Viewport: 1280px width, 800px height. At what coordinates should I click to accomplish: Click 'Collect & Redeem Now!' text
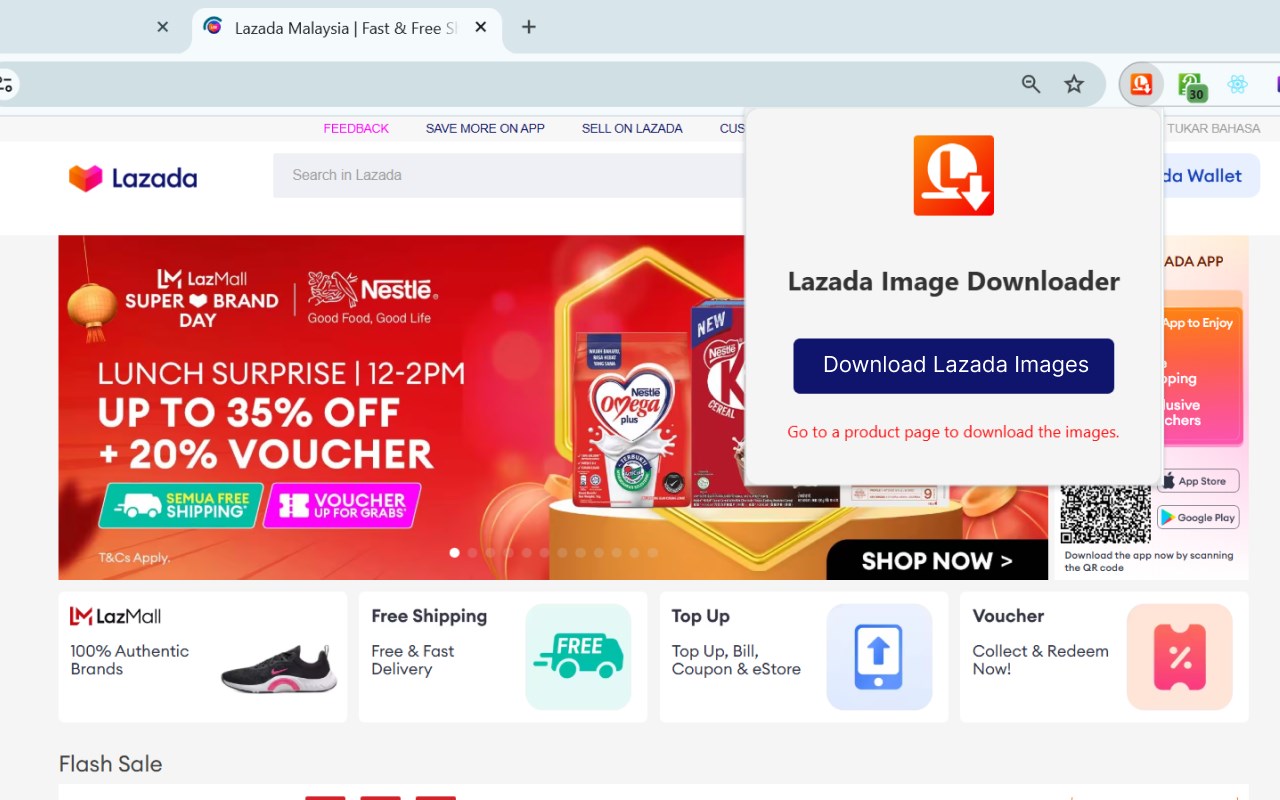[1040, 660]
